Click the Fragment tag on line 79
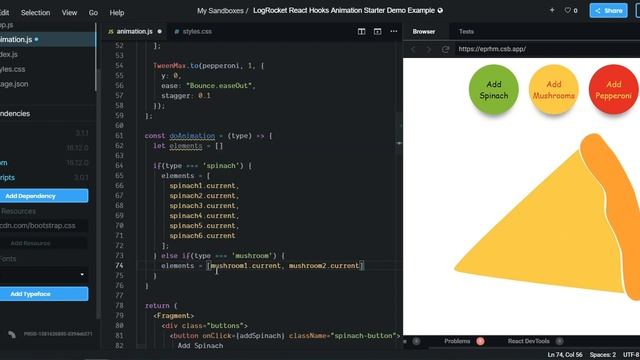The image size is (640, 360). pos(173,316)
